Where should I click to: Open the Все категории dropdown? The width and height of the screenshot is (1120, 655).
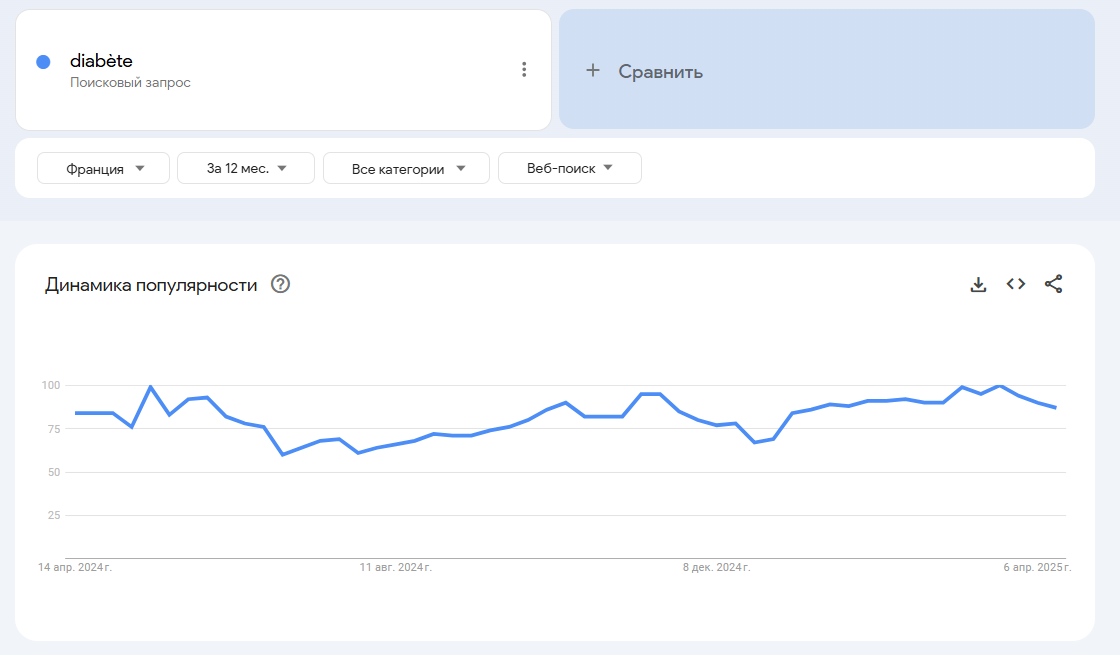click(x=406, y=169)
